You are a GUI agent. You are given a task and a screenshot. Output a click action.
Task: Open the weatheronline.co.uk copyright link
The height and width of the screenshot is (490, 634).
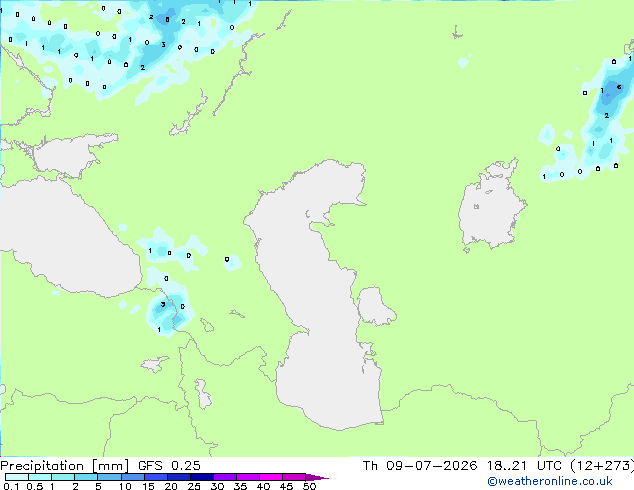(550, 481)
